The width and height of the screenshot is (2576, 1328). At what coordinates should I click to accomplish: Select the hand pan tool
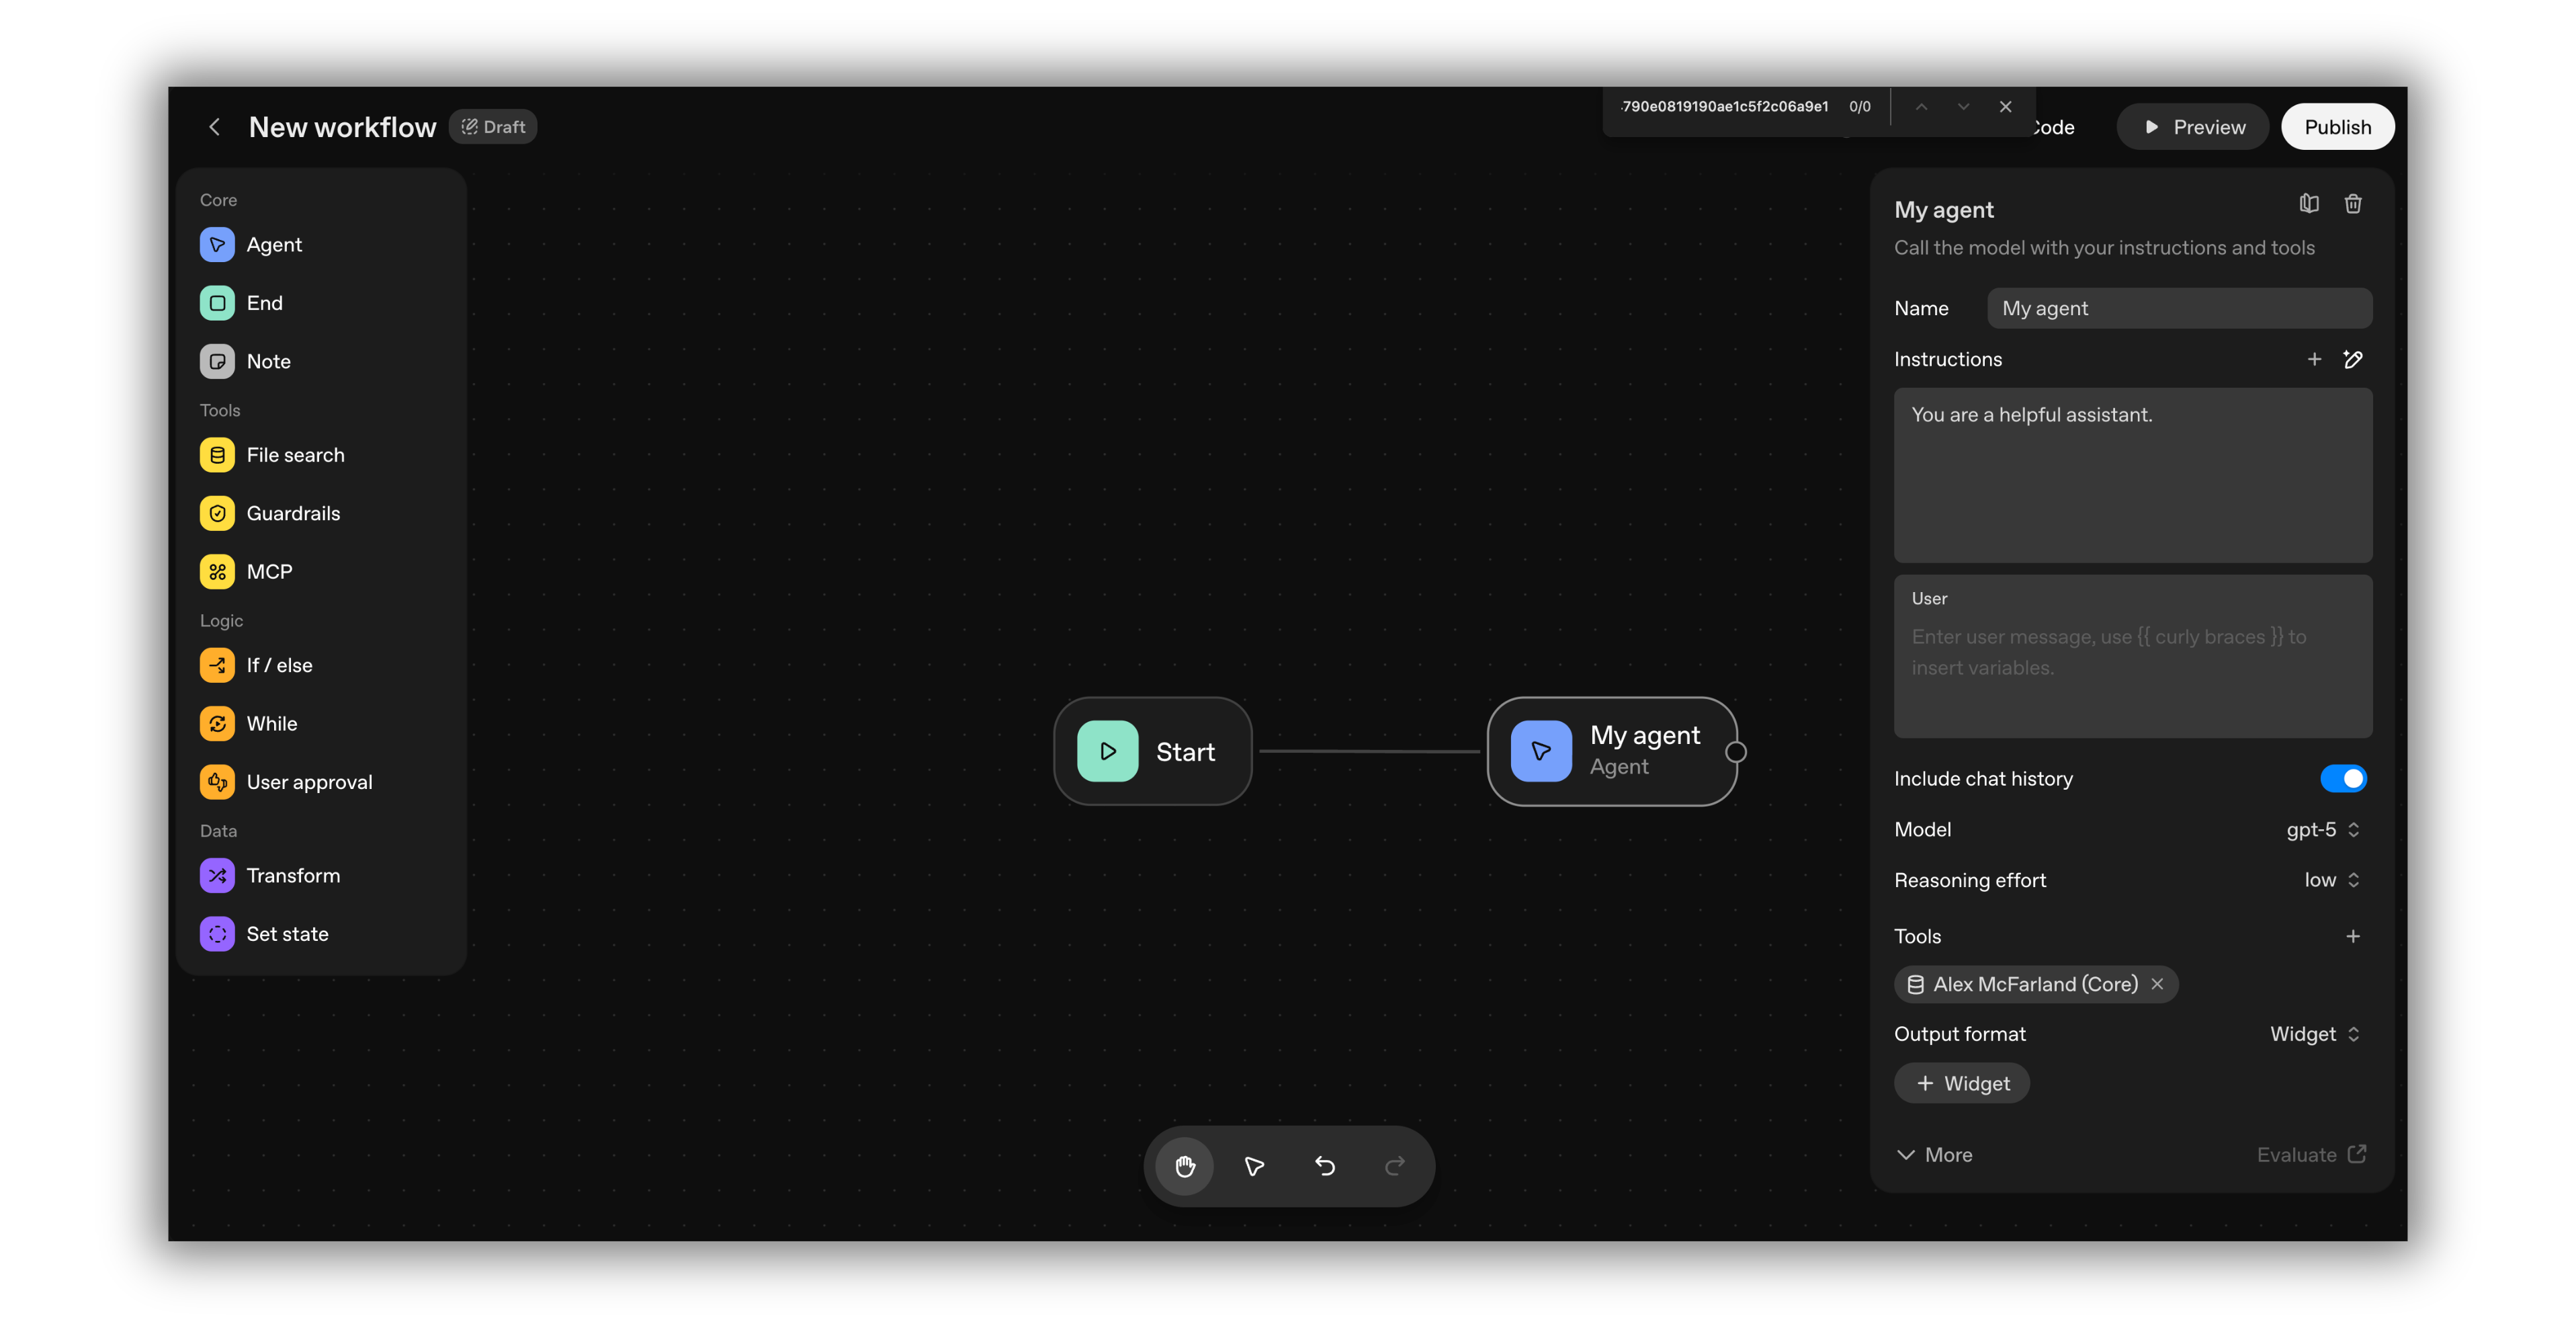1185,1166
